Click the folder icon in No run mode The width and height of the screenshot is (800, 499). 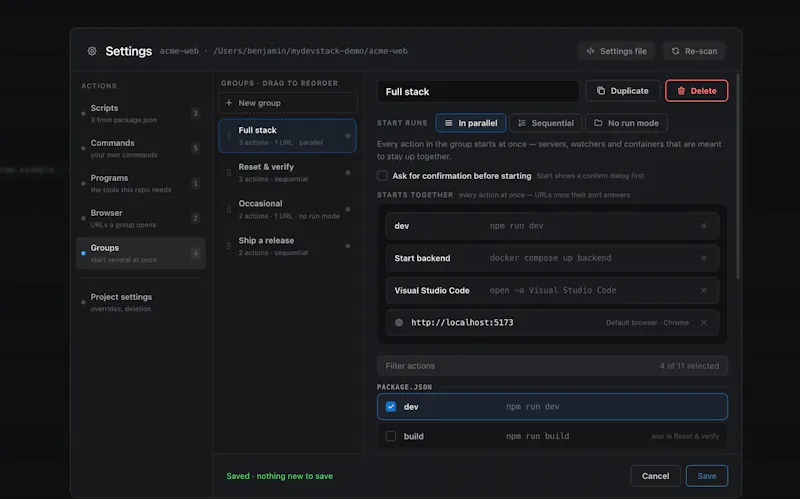(x=598, y=123)
